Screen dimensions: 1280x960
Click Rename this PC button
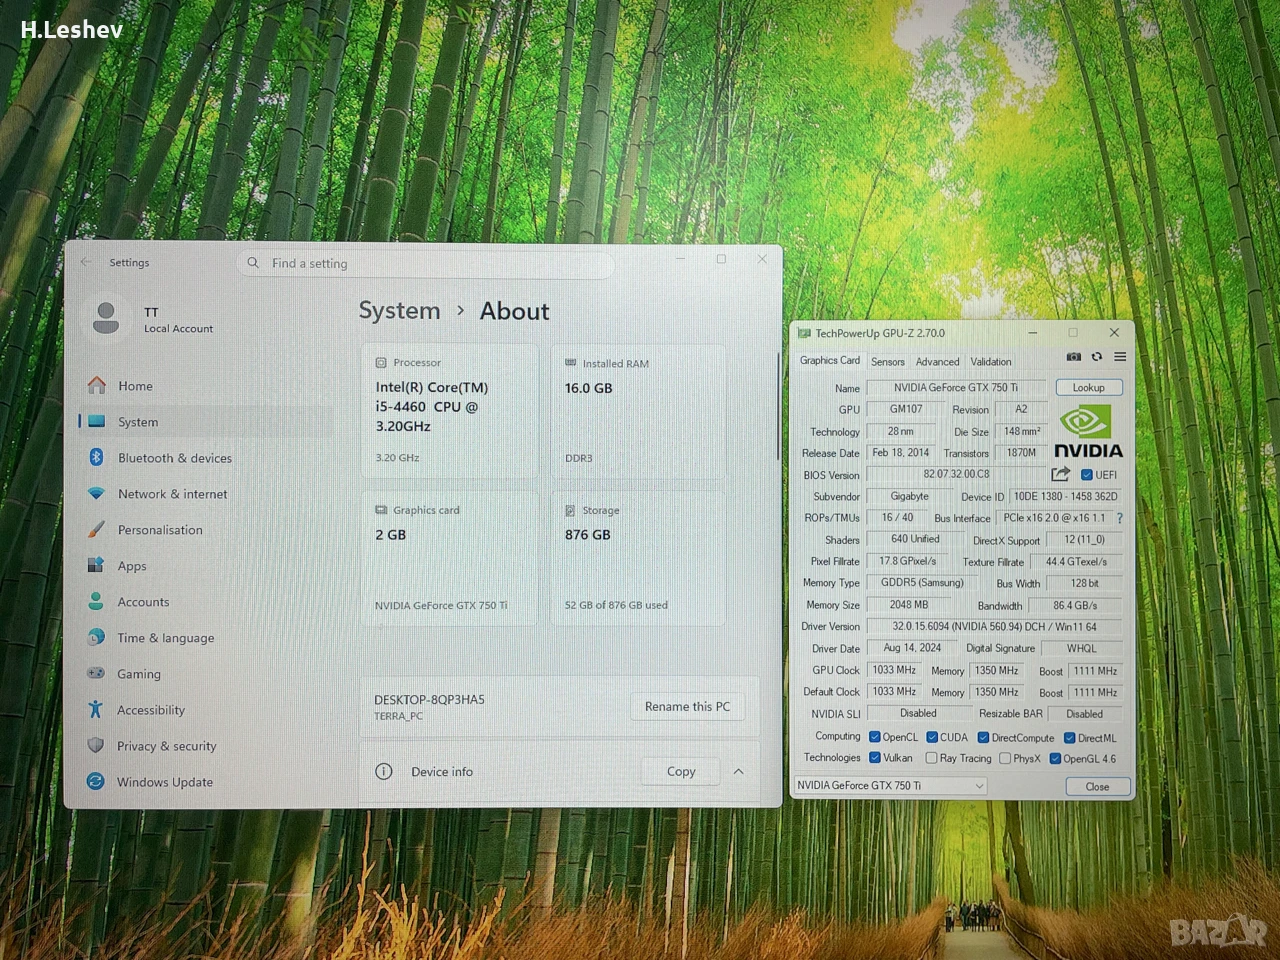pos(687,706)
